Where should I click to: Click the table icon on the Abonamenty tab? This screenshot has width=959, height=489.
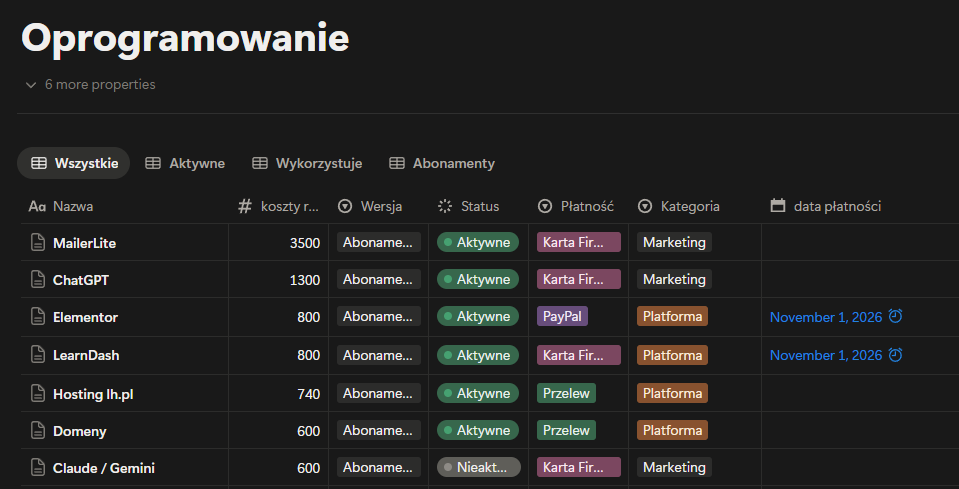(x=397, y=163)
